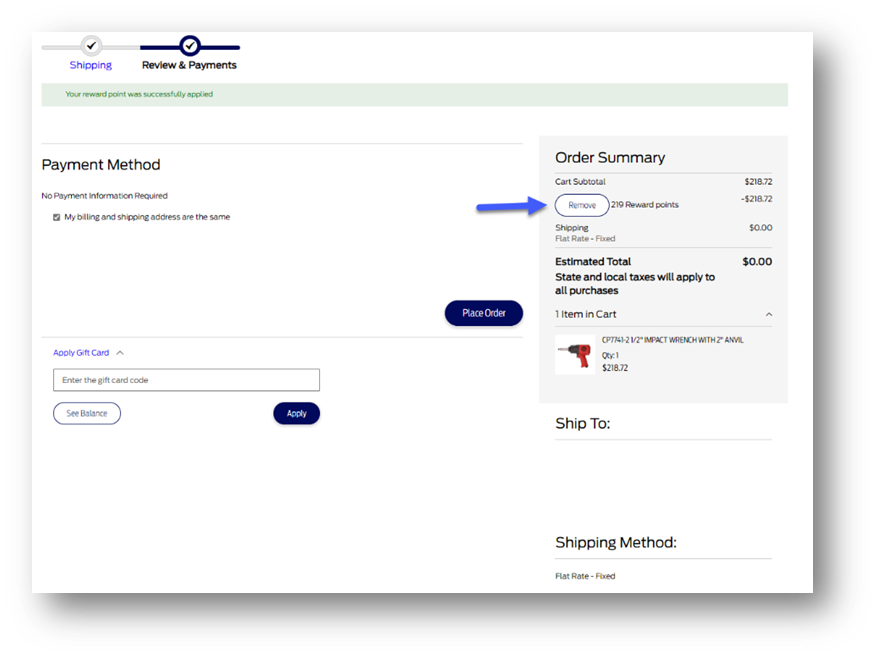This screenshot has height=658, width=878.
Task: Click the Review & Payments step checkmark circle
Action: point(189,45)
